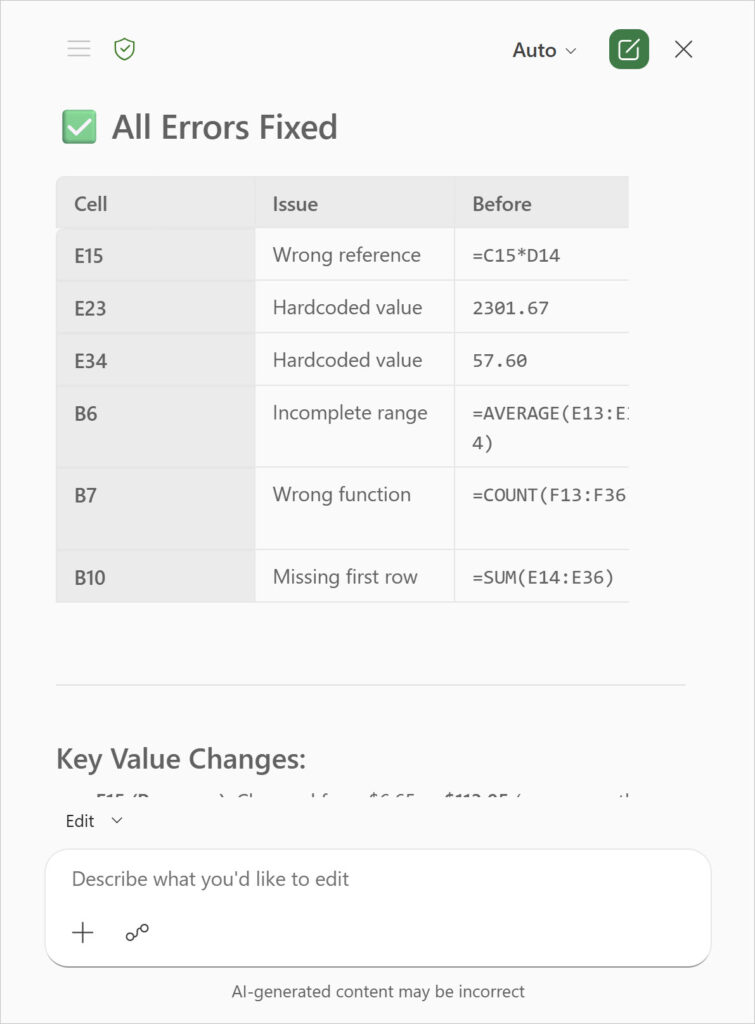This screenshot has height=1024, width=755.
Task: Click the 'Wrong function' issue text
Action: click(341, 494)
